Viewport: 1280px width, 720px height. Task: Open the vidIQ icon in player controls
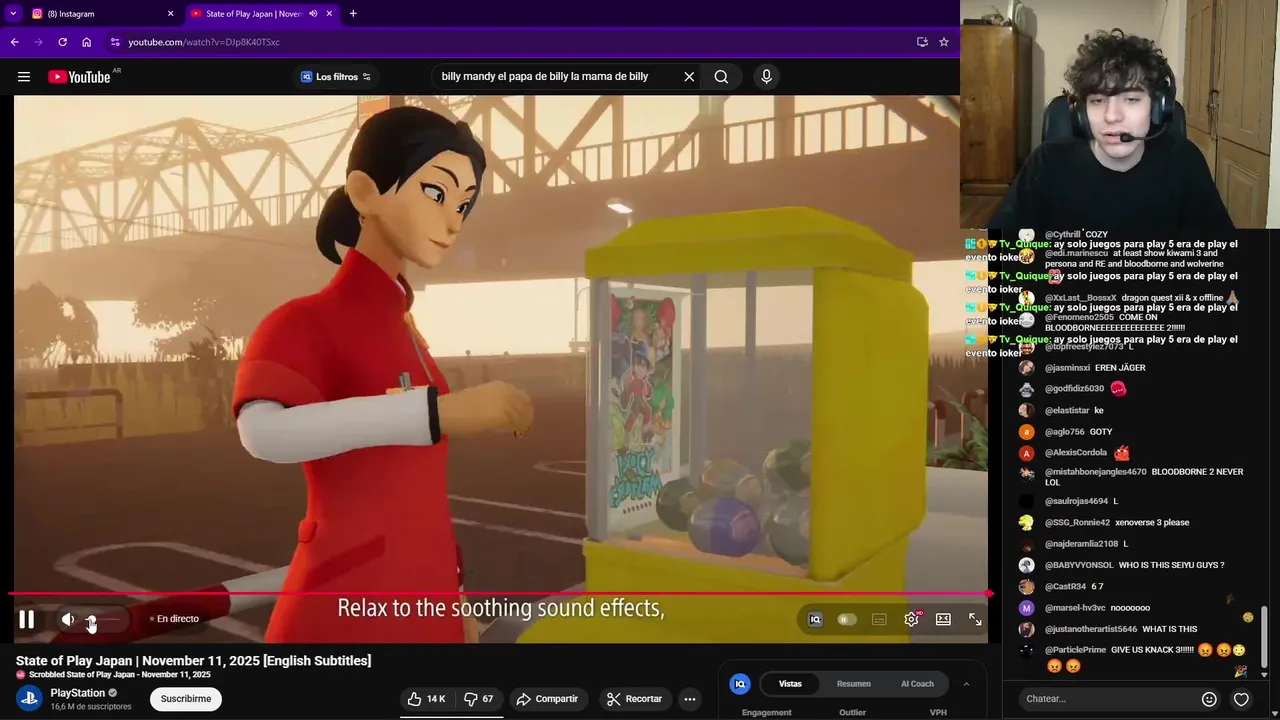click(x=815, y=620)
